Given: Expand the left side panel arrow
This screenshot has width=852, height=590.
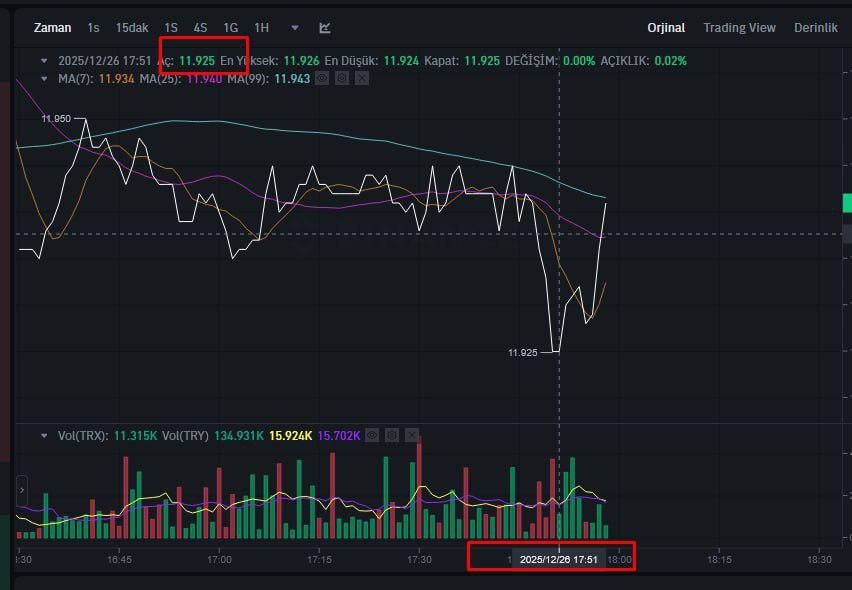Looking at the screenshot, I should coord(22,490).
